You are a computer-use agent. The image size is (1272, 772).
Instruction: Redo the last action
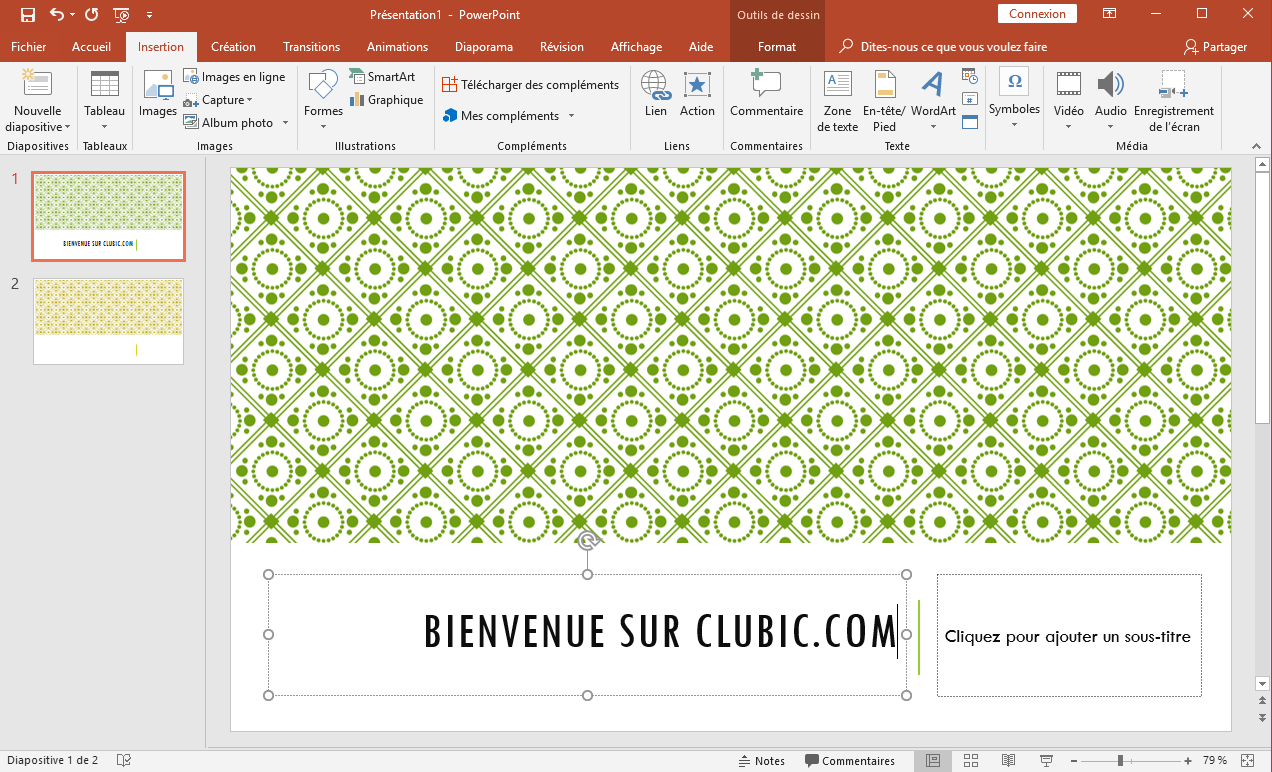pos(92,14)
